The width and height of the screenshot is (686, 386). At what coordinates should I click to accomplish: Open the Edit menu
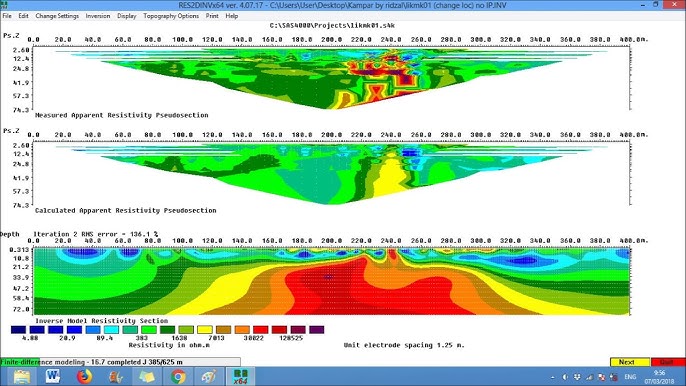tap(23, 16)
